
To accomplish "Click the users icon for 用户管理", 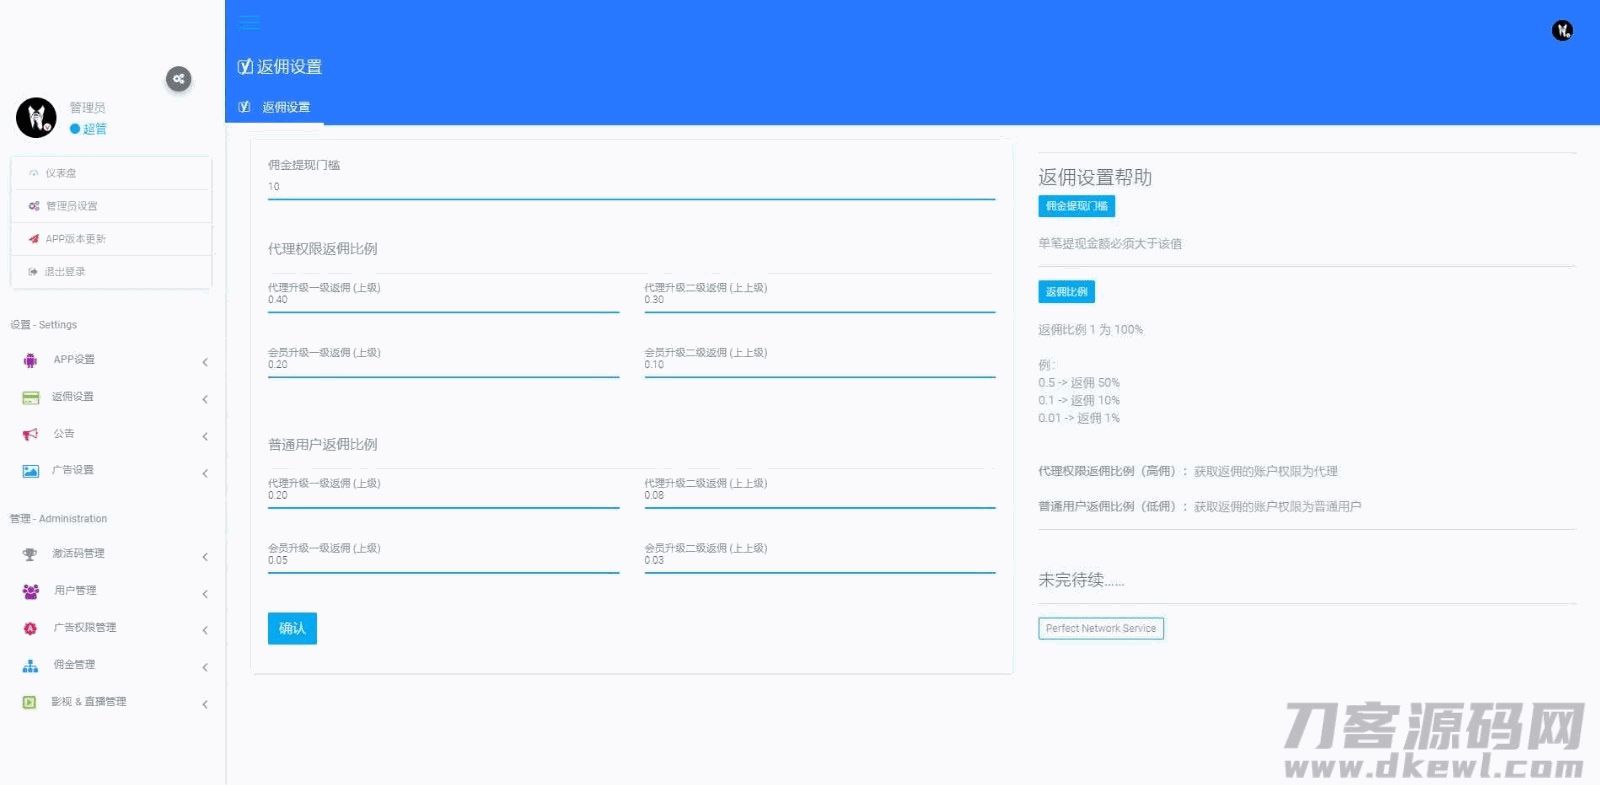I will (30, 591).
